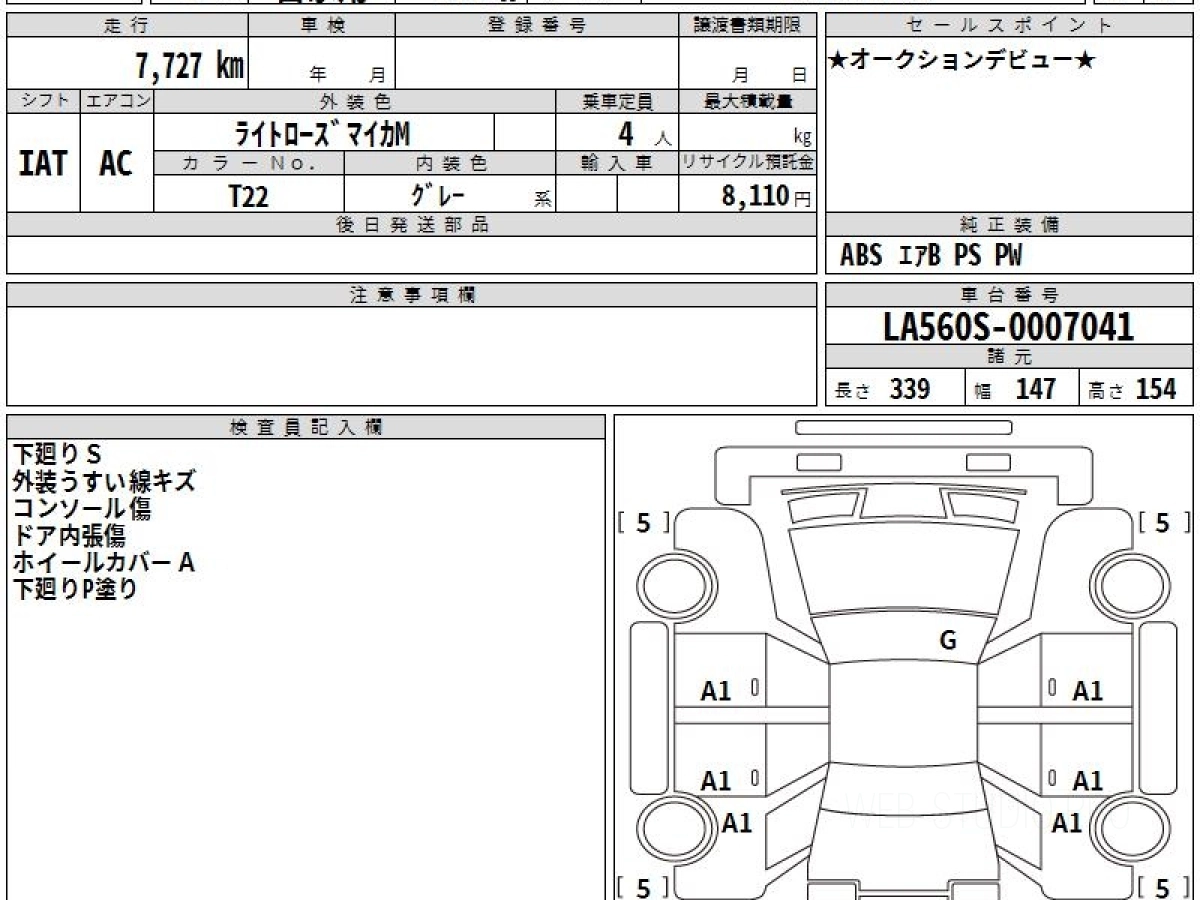Click chassis number LA560S-0007041
The height and width of the screenshot is (900, 1200).
(x=1009, y=327)
